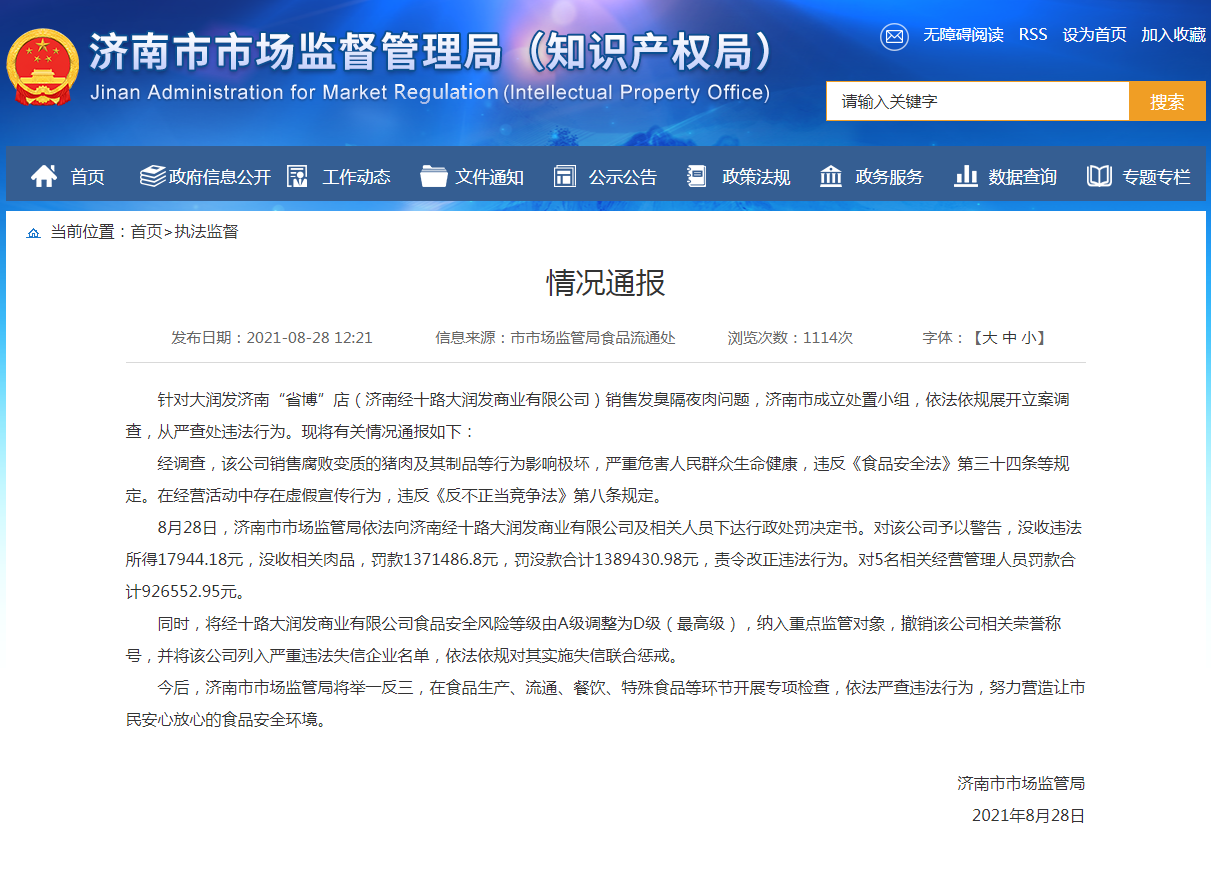
Task: Open the RSS link
Action: (1033, 35)
